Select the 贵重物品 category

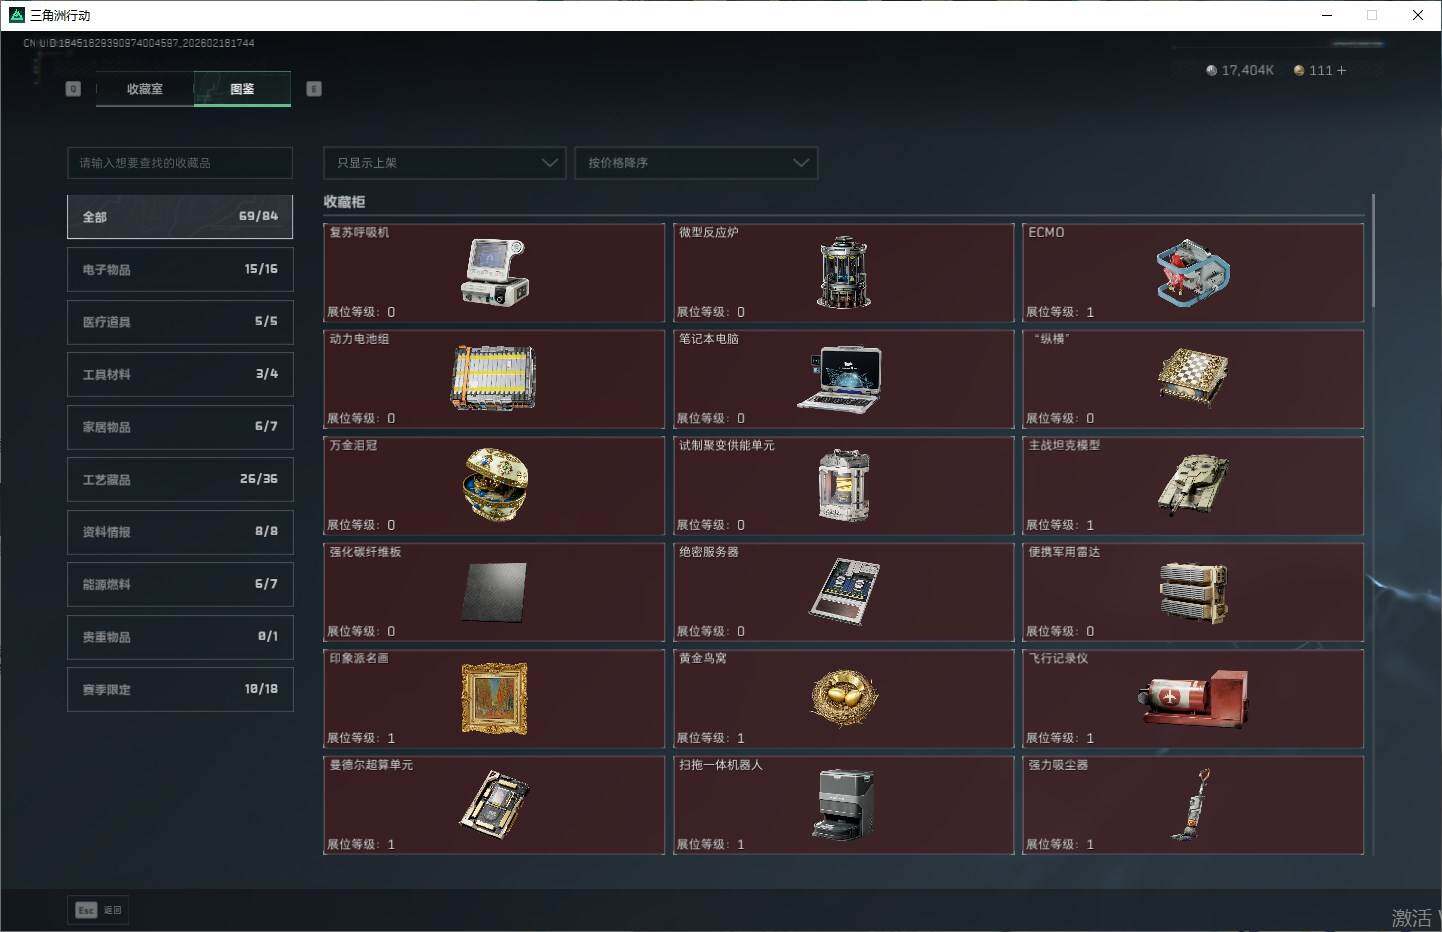click(x=180, y=637)
